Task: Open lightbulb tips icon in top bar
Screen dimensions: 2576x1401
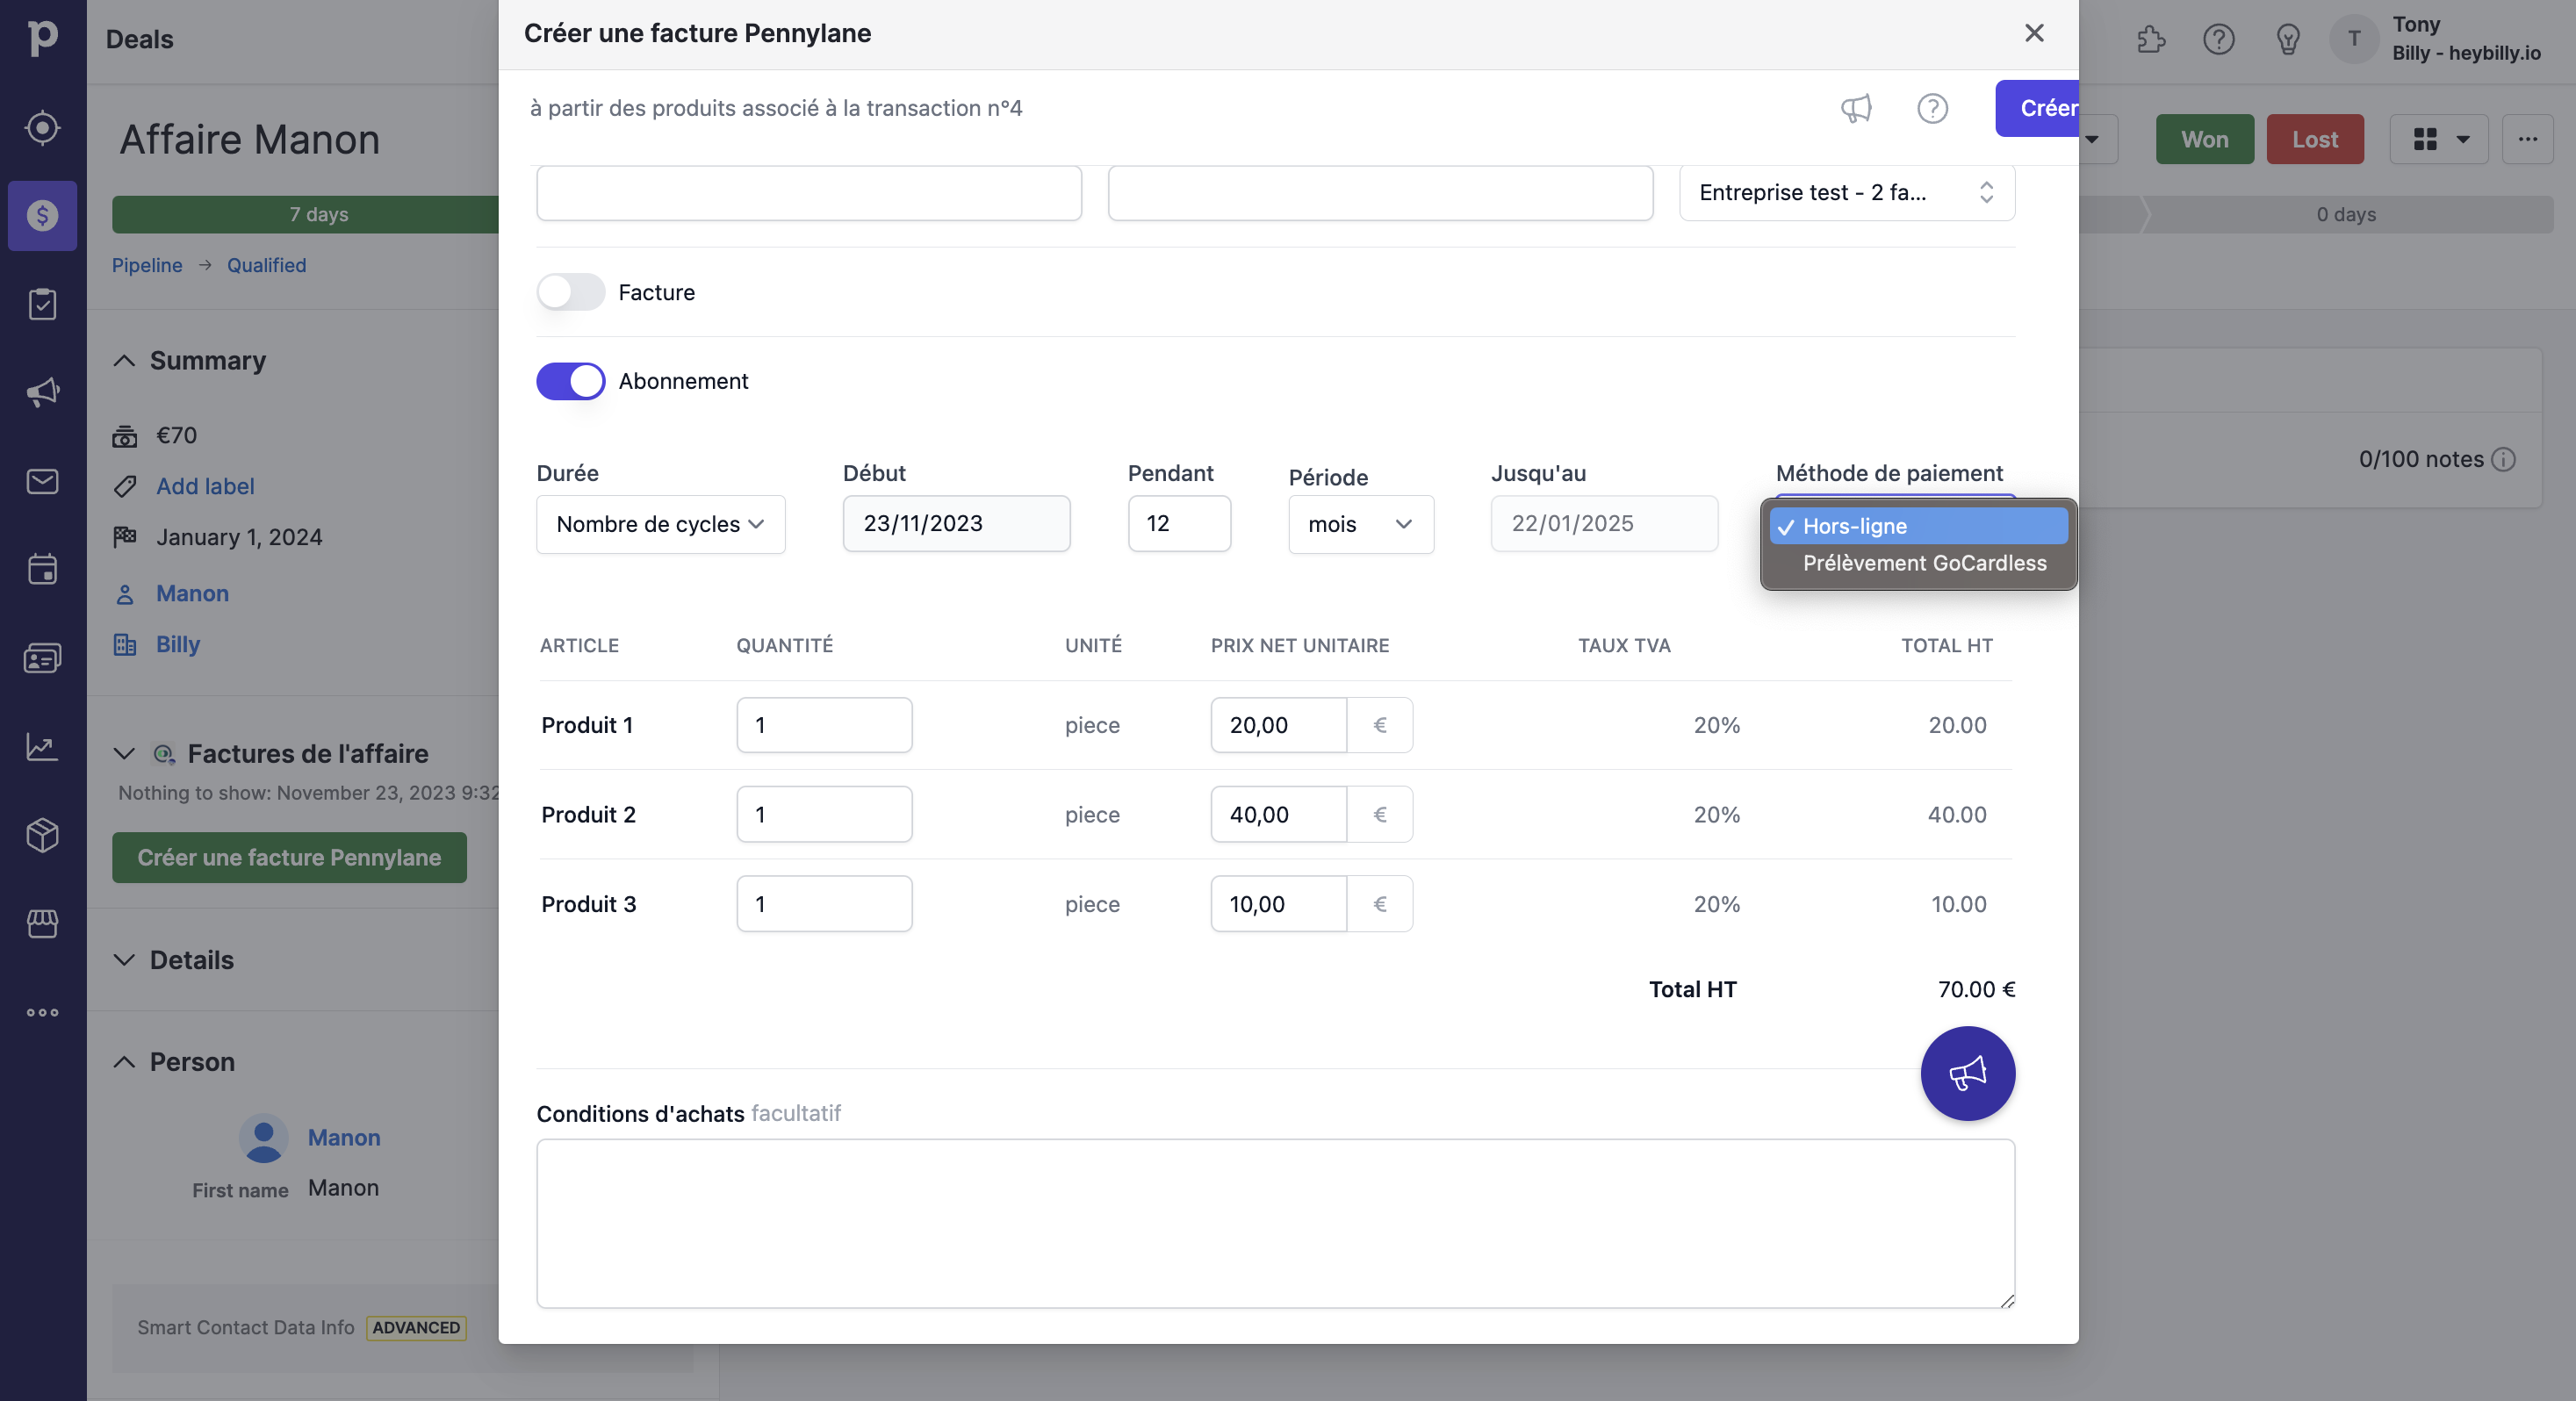Action: pos(2288,39)
